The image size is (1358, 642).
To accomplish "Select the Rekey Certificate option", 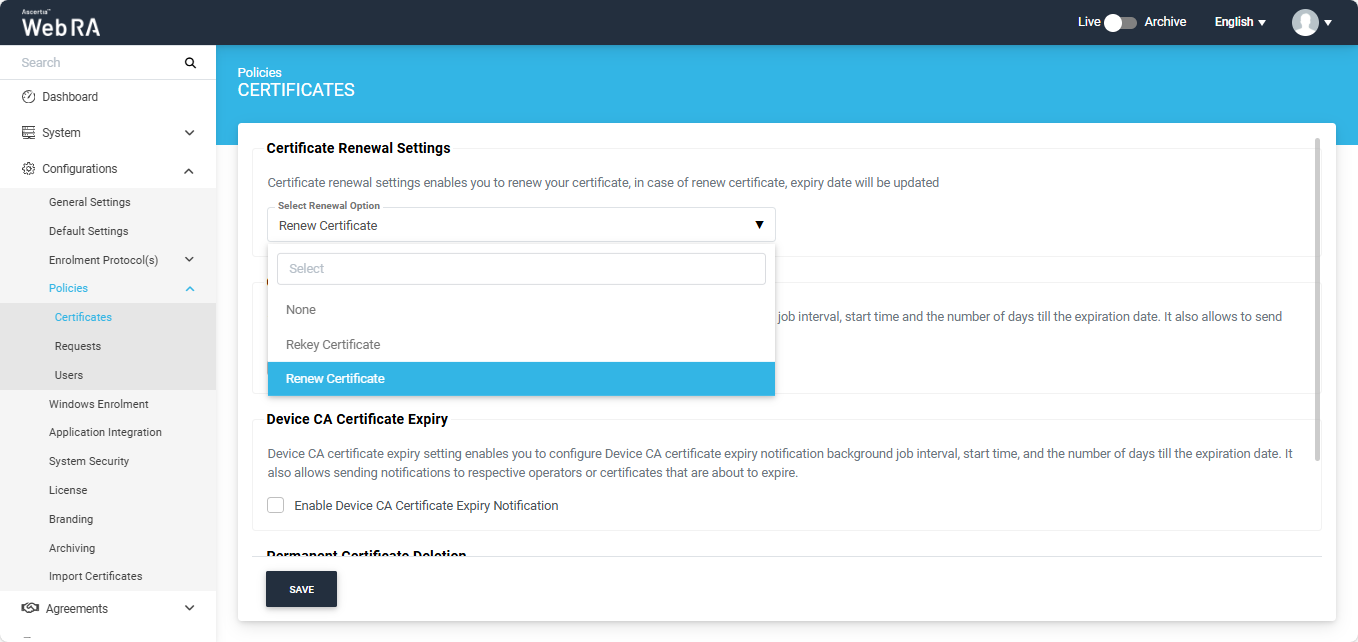I will pos(333,345).
